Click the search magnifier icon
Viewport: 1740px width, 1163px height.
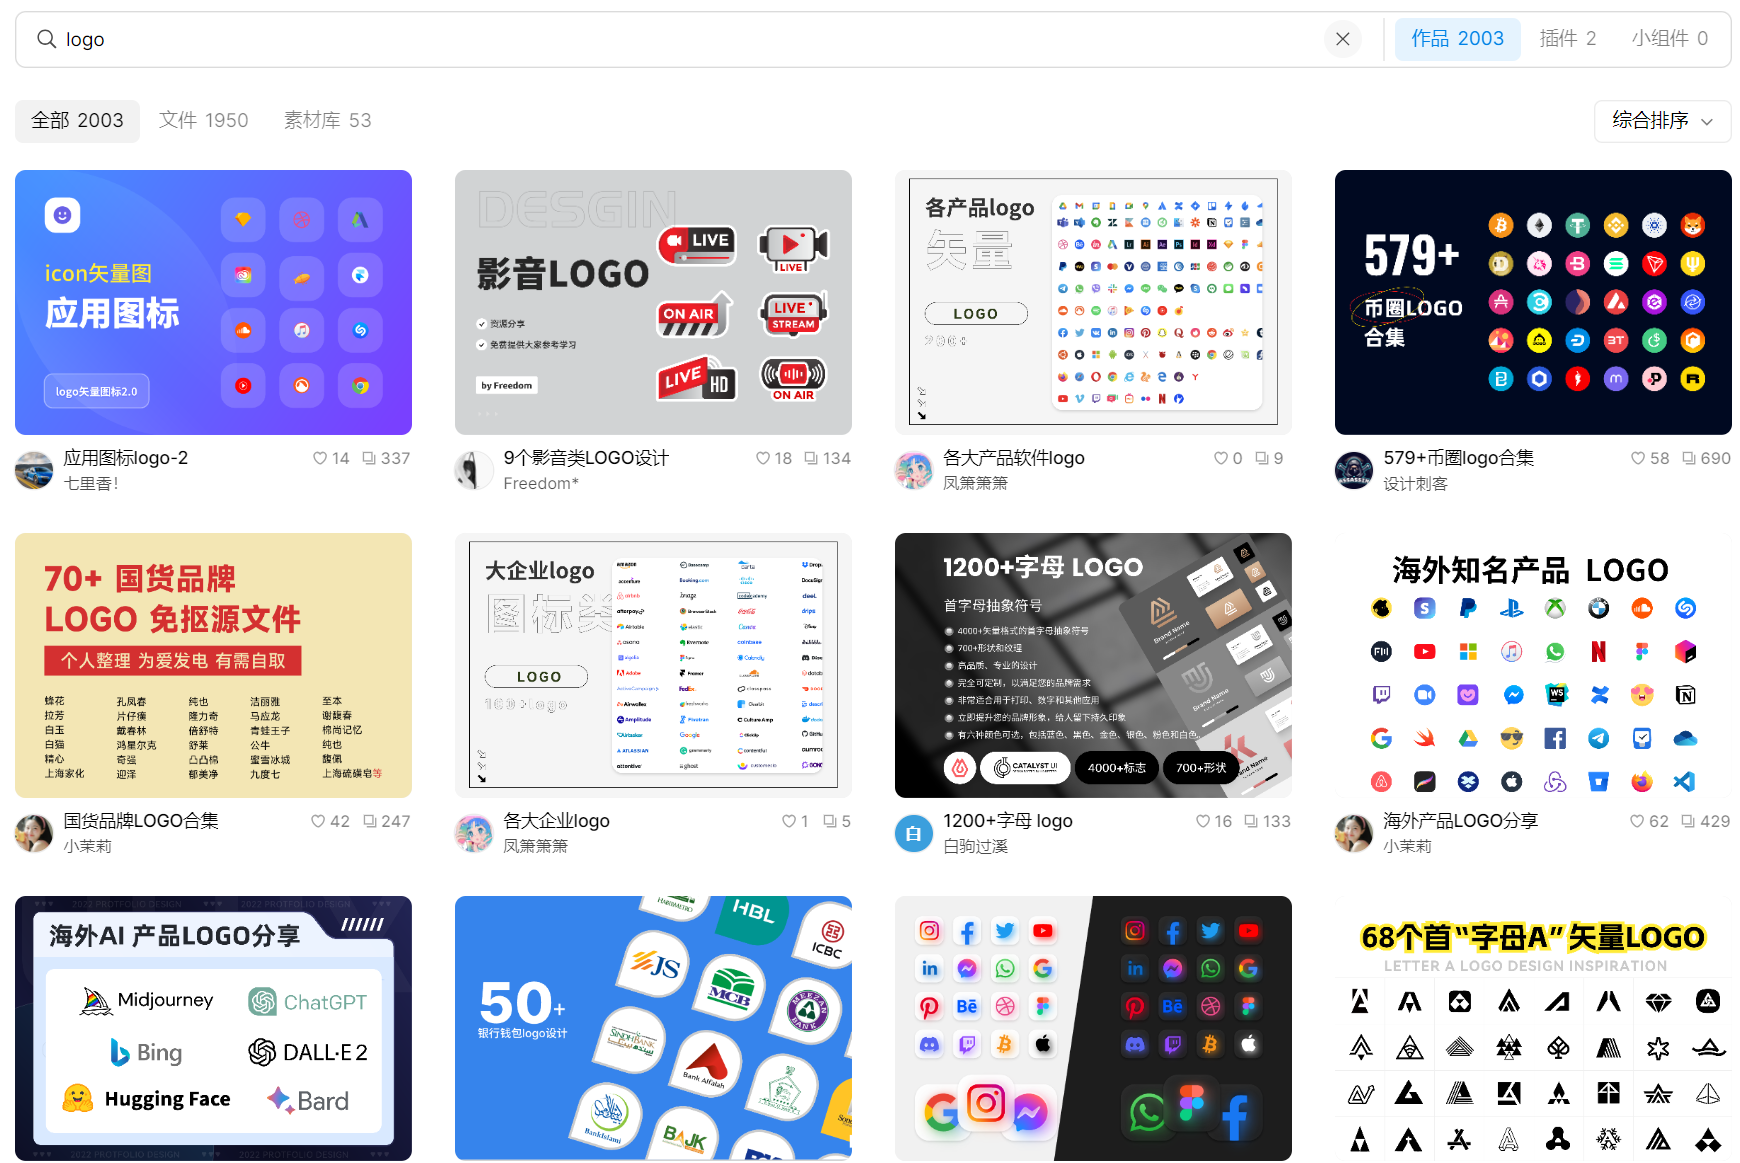pyautogui.click(x=46, y=39)
